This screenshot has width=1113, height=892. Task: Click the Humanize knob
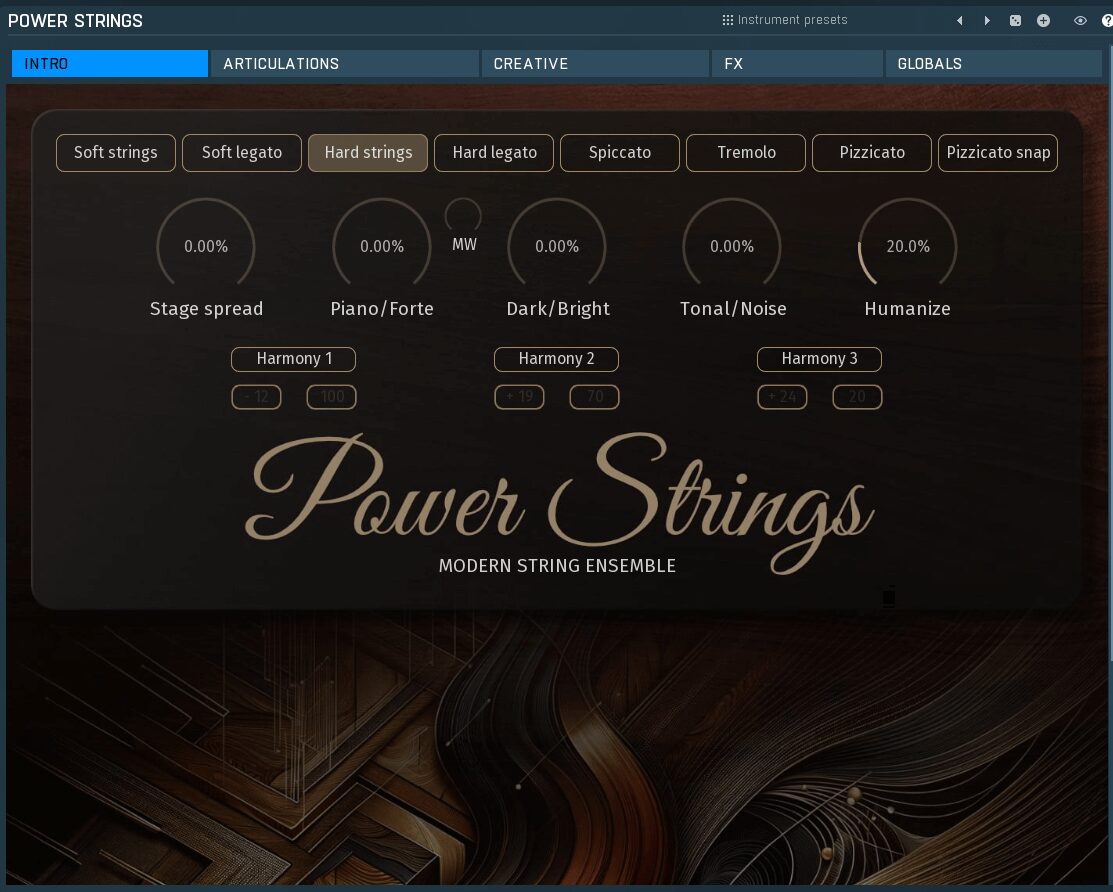(x=907, y=246)
